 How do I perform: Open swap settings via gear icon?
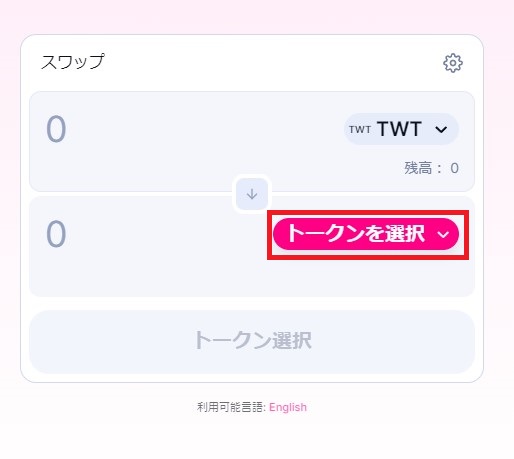click(453, 63)
